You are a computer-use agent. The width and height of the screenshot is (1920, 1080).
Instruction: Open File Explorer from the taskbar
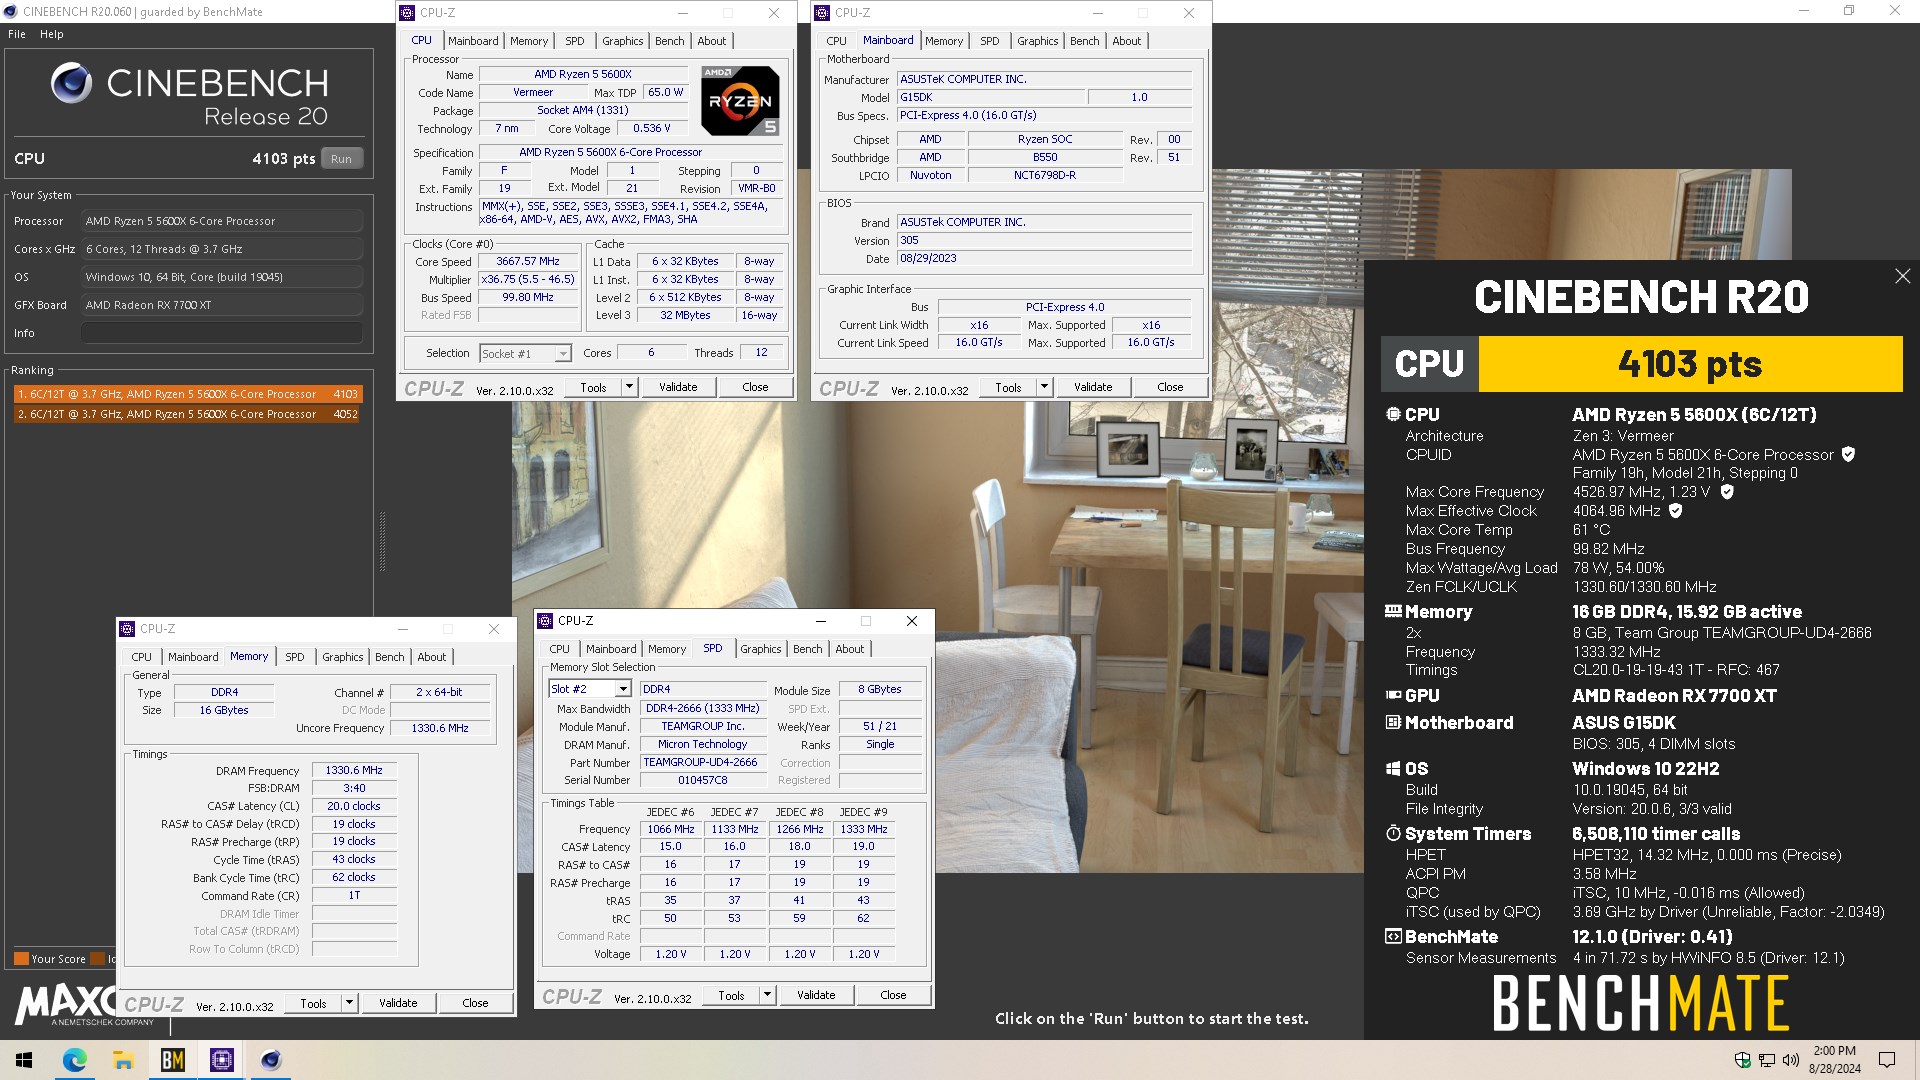(x=123, y=1060)
